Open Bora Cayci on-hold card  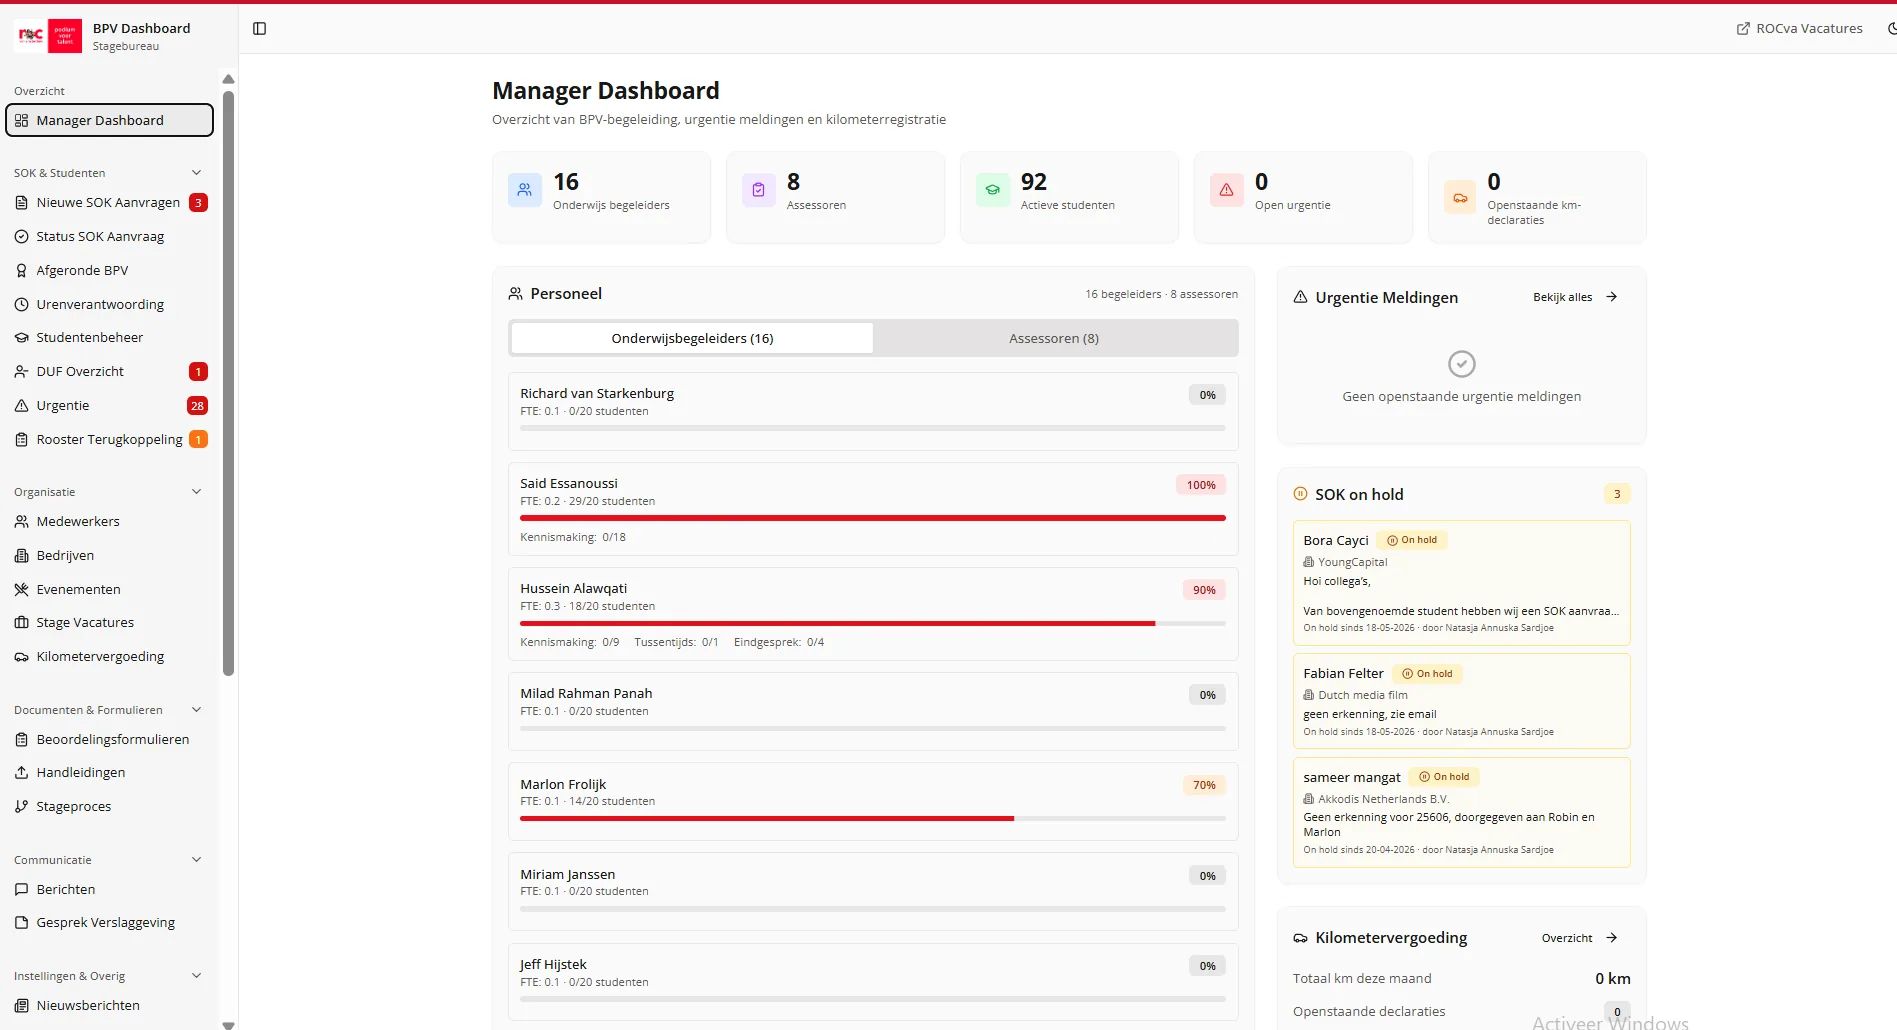point(1461,583)
